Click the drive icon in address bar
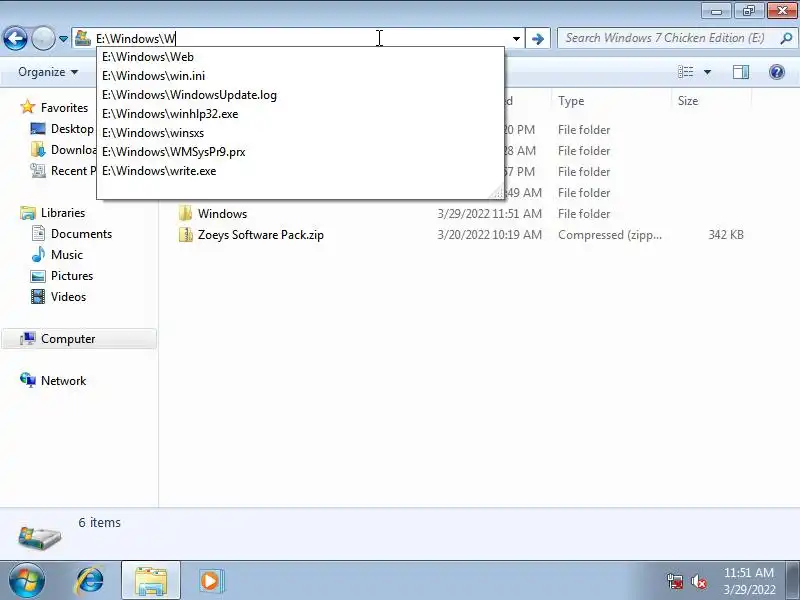Viewport: 800px width, 600px height. (83, 38)
